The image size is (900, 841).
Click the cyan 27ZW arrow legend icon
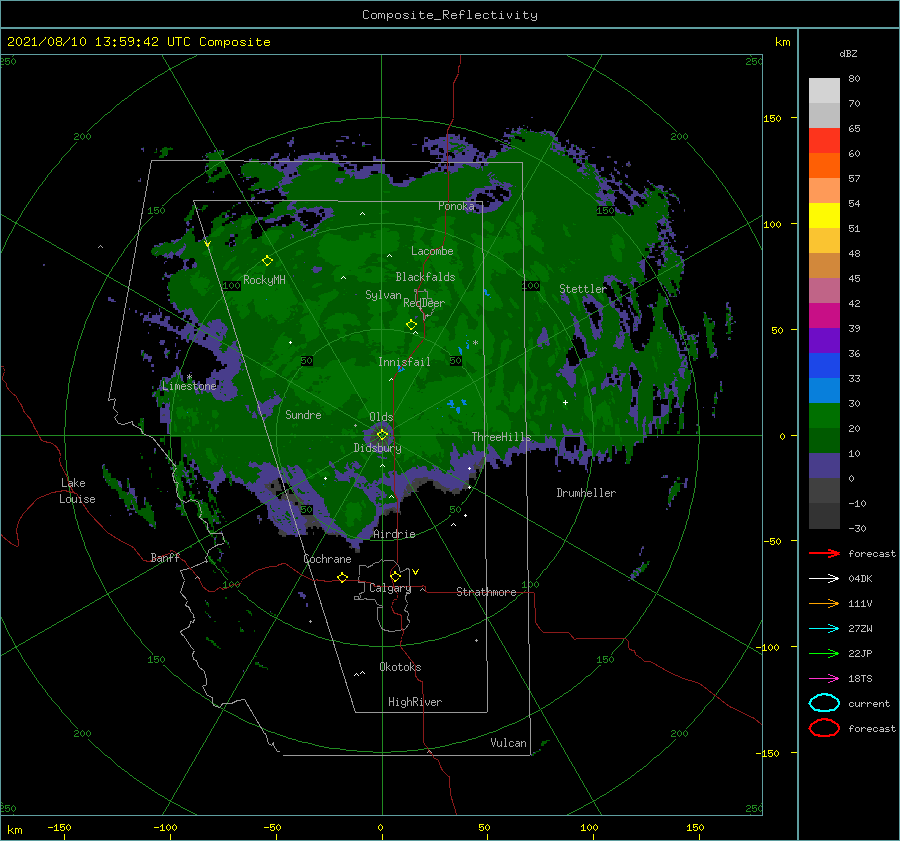(x=824, y=629)
